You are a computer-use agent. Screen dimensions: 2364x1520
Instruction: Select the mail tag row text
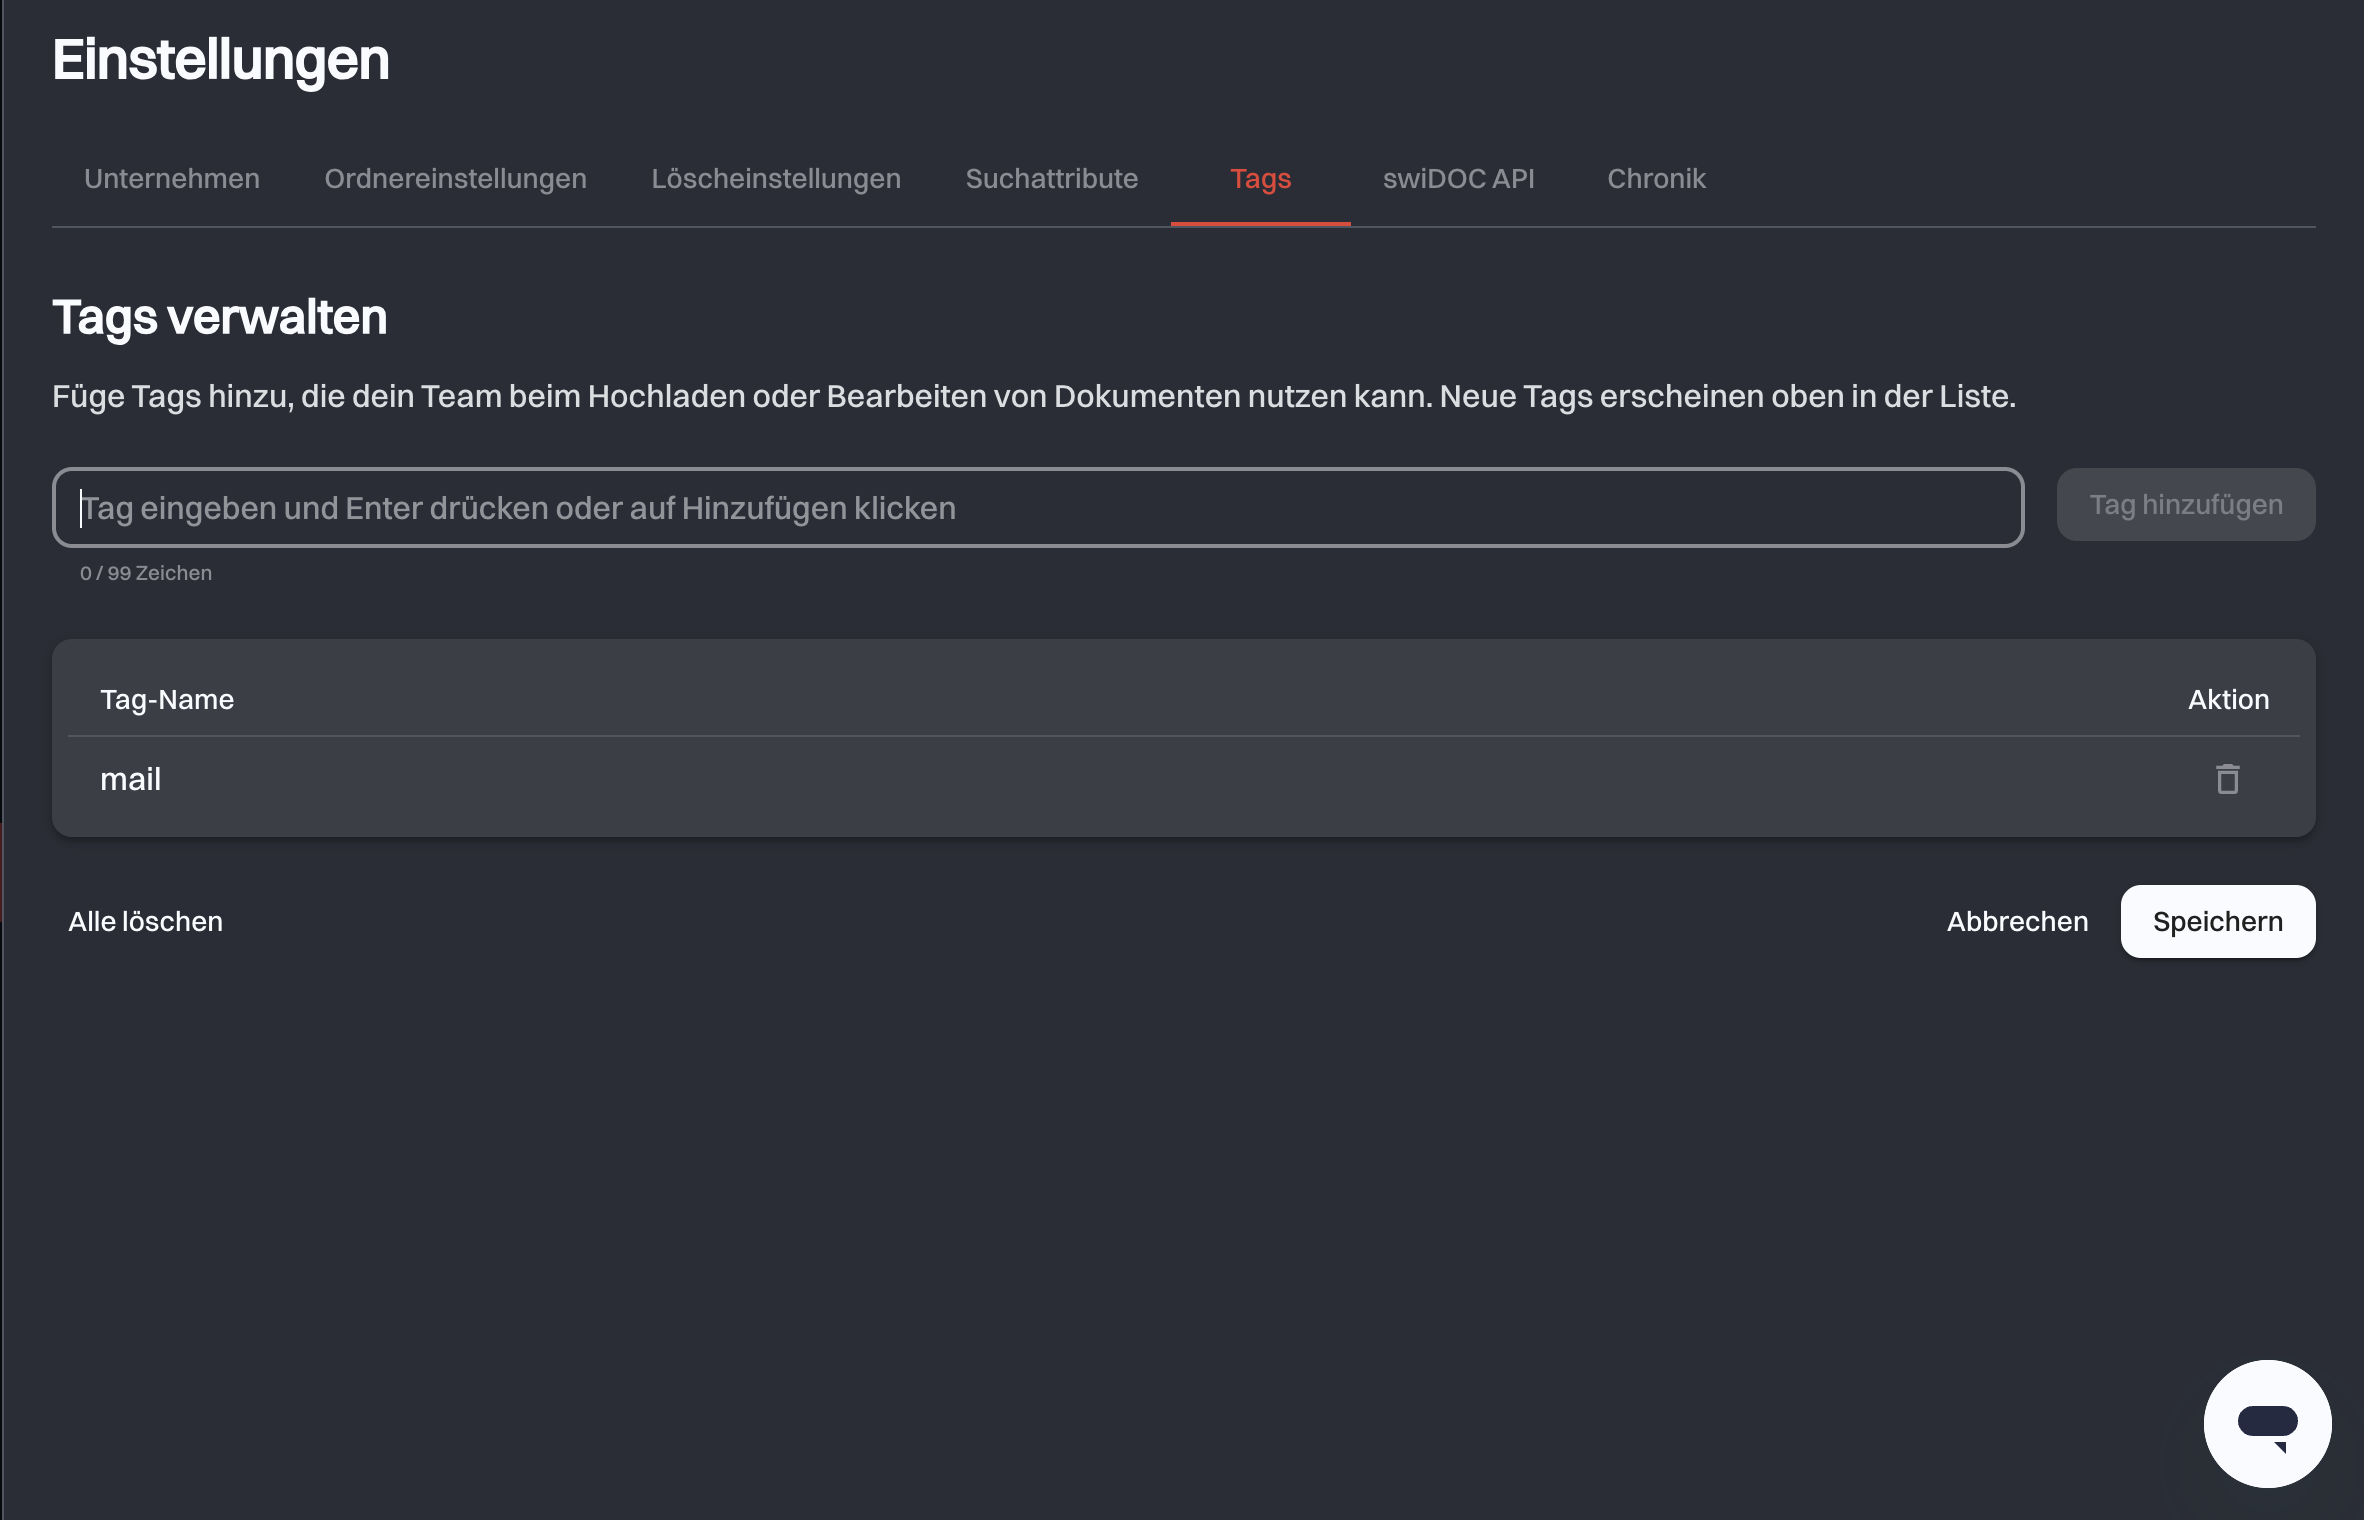tap(131, 779)
